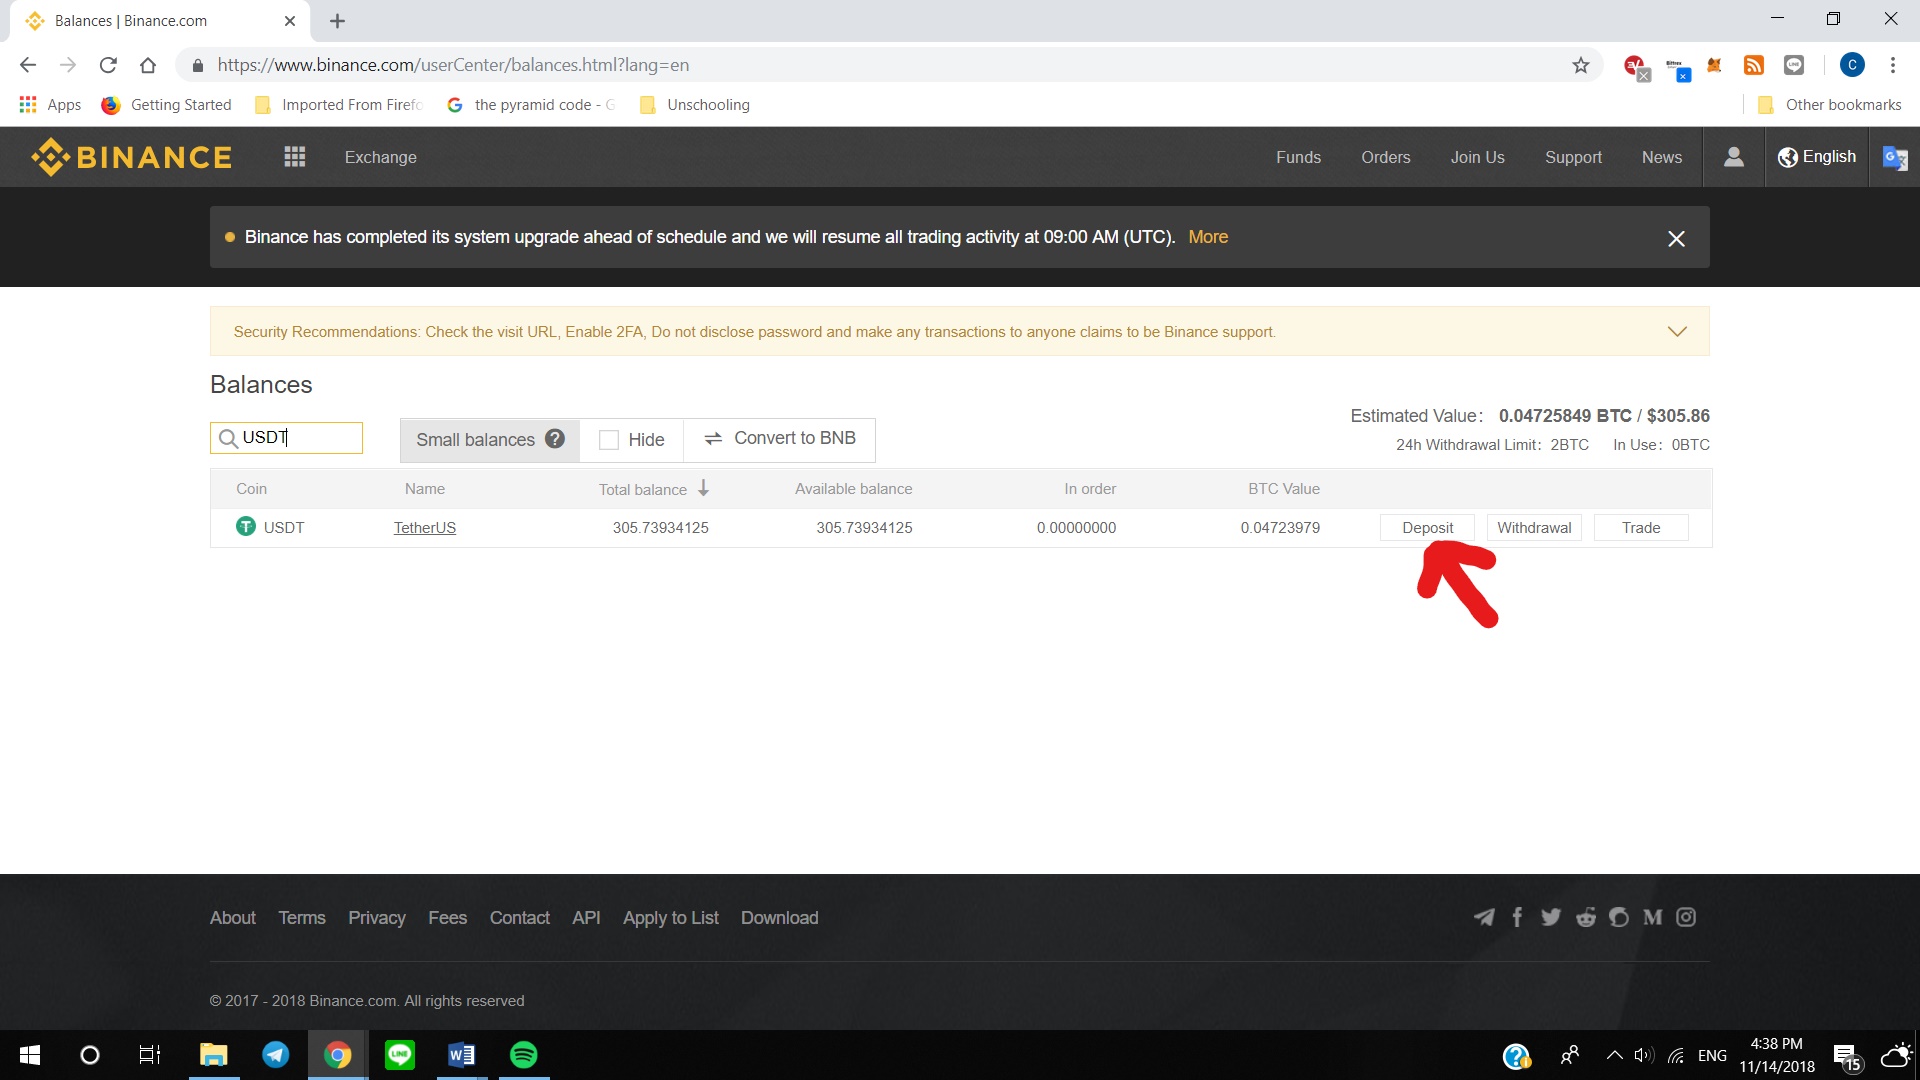Sort by Total balance column arrow
The image size is (1920, 1080).
(704, 488)
